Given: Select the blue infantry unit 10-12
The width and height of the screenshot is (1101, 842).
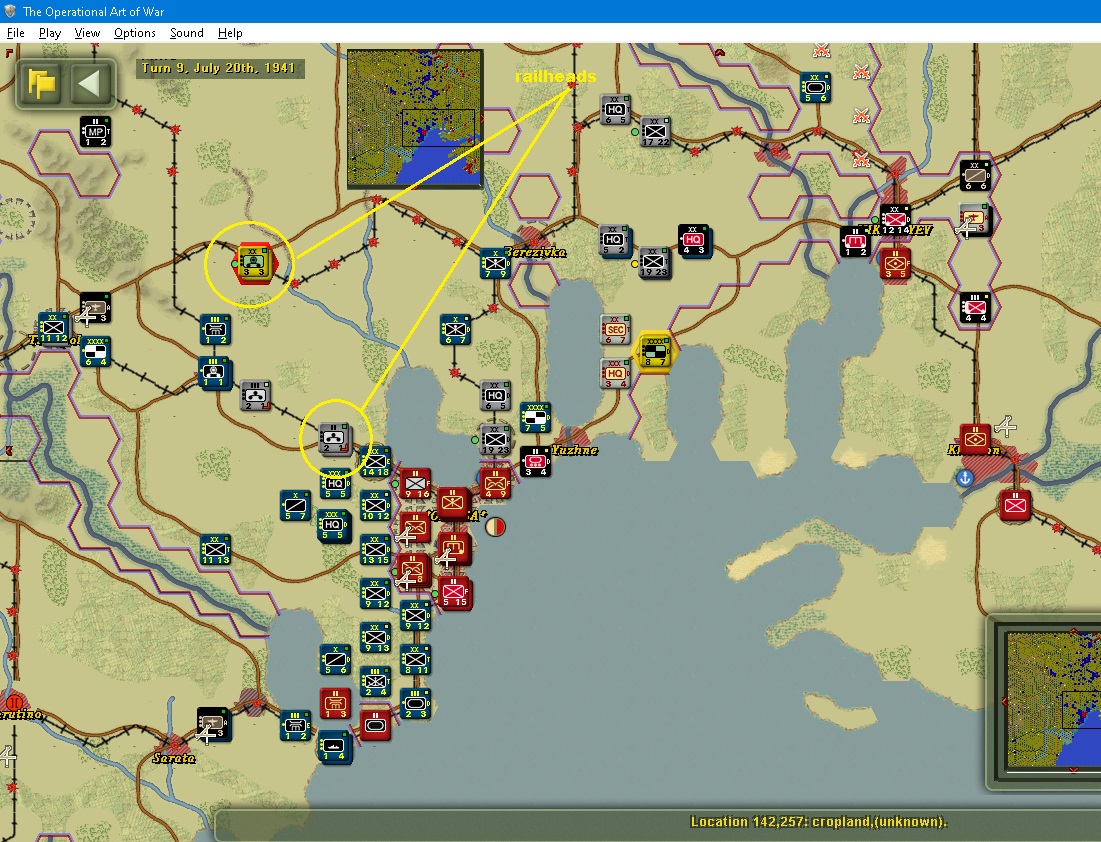Looking at the screenshot, I should click(375, 506).
